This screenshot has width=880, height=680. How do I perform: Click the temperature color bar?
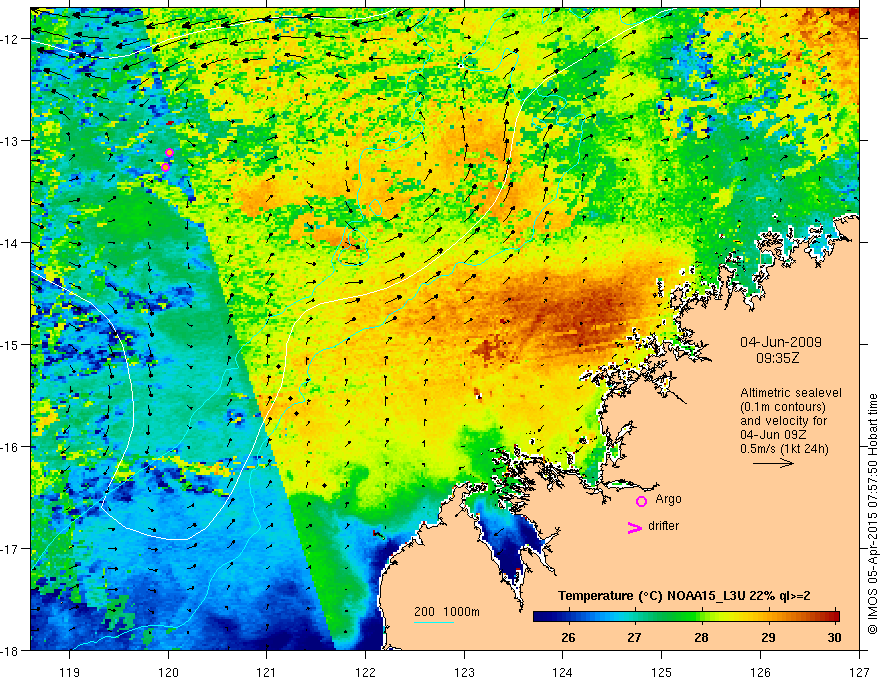pyautogui.click(x=686, y=616)
